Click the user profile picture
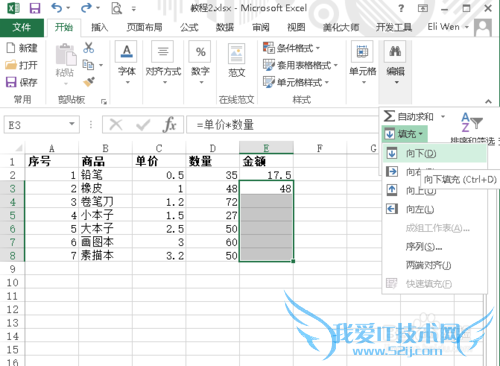 click(483, 27)
